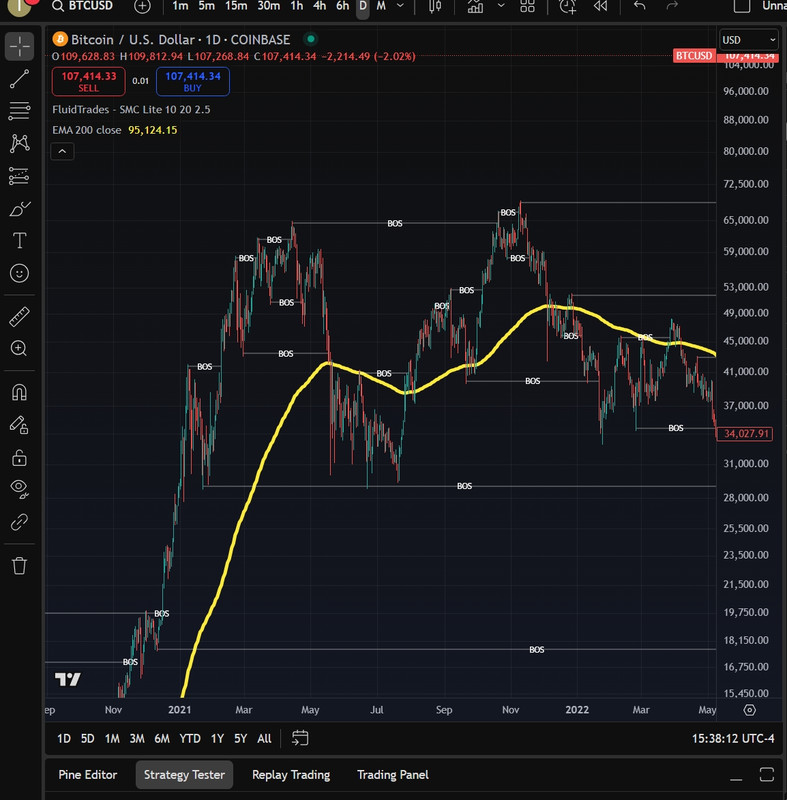
Task: Remove drawings with the trash icon
Action: pos(19,565)
